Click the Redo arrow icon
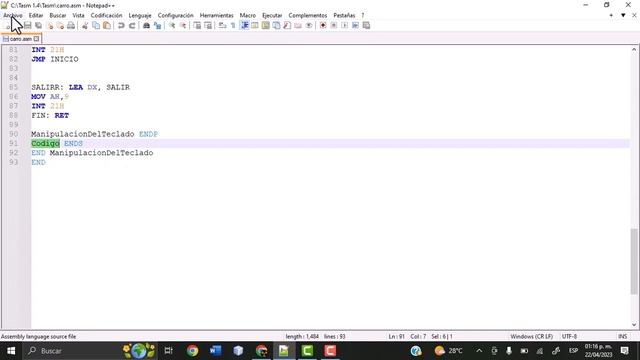The width and height of the screenshot is (640, 360). click(132, 25)
